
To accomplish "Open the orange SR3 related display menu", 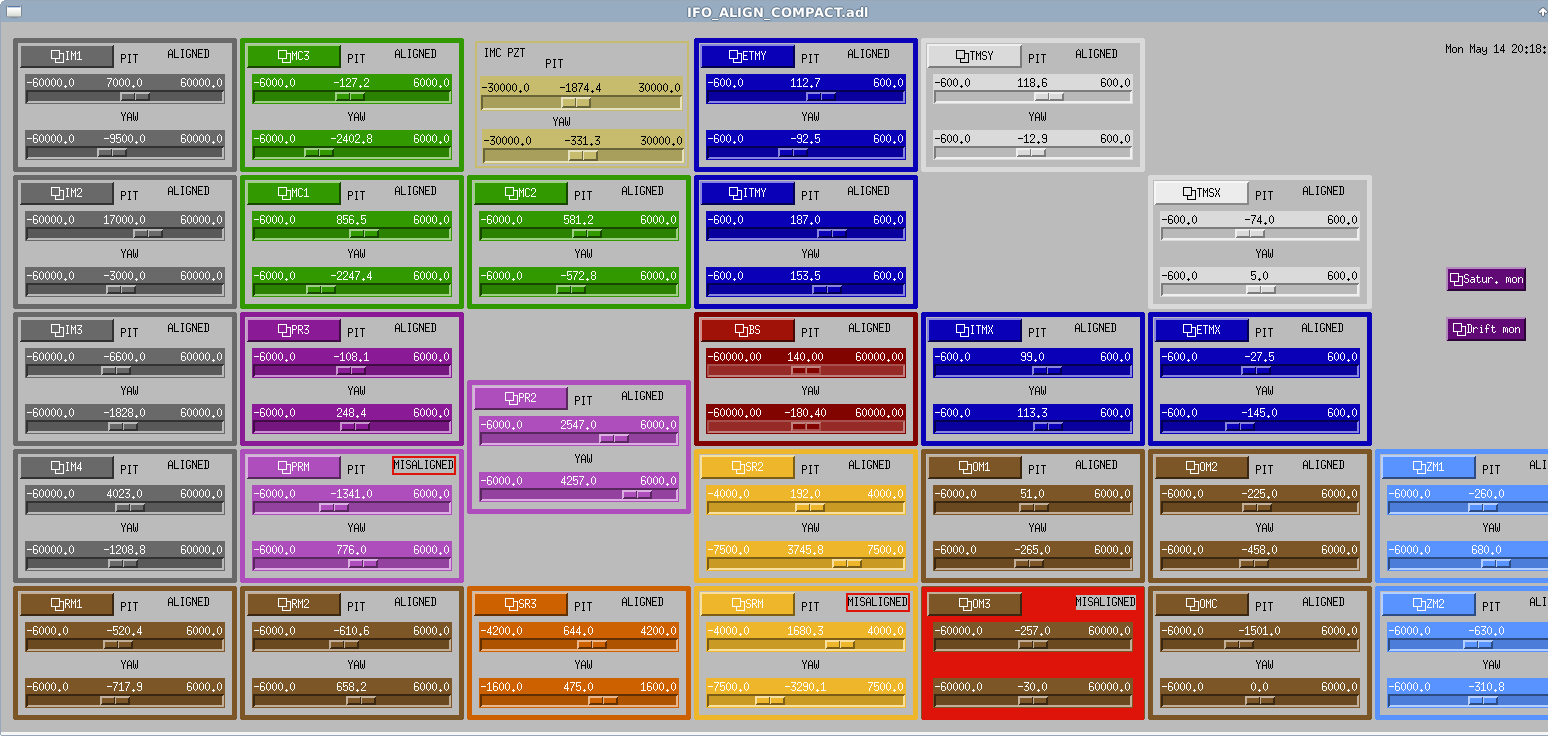I will (x=521, y=605).
